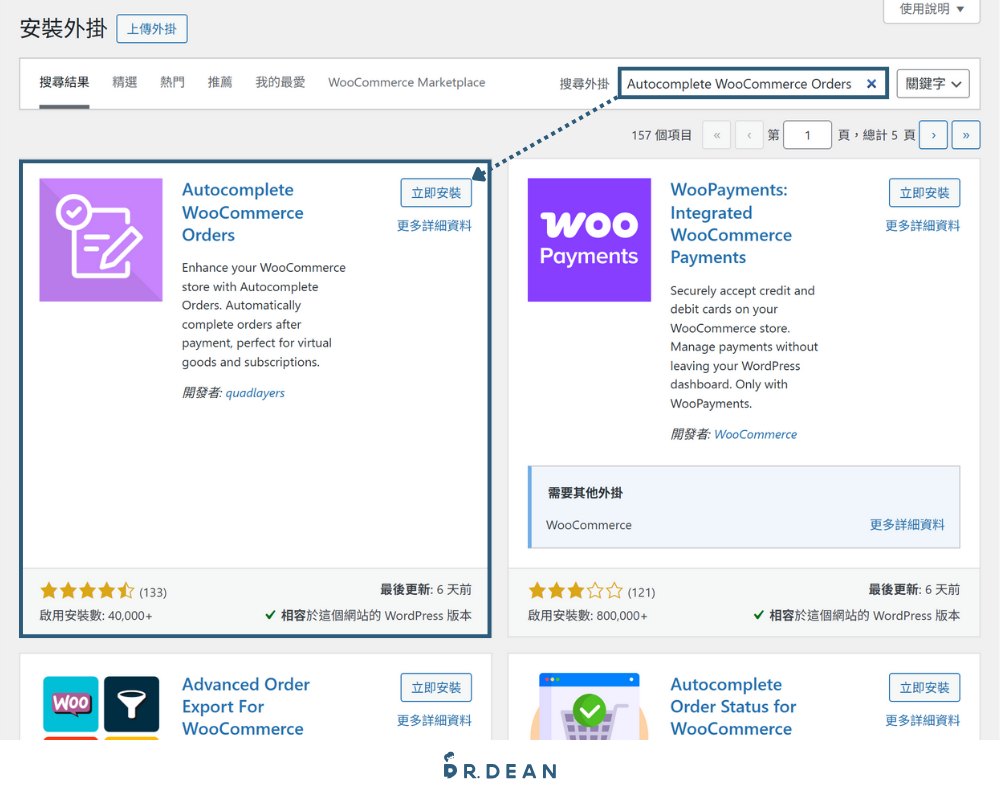Viewport: 1000px width, 800px height.
Task: Select the 我的最愛 favorites tab
Action: [x=280, y=82]
